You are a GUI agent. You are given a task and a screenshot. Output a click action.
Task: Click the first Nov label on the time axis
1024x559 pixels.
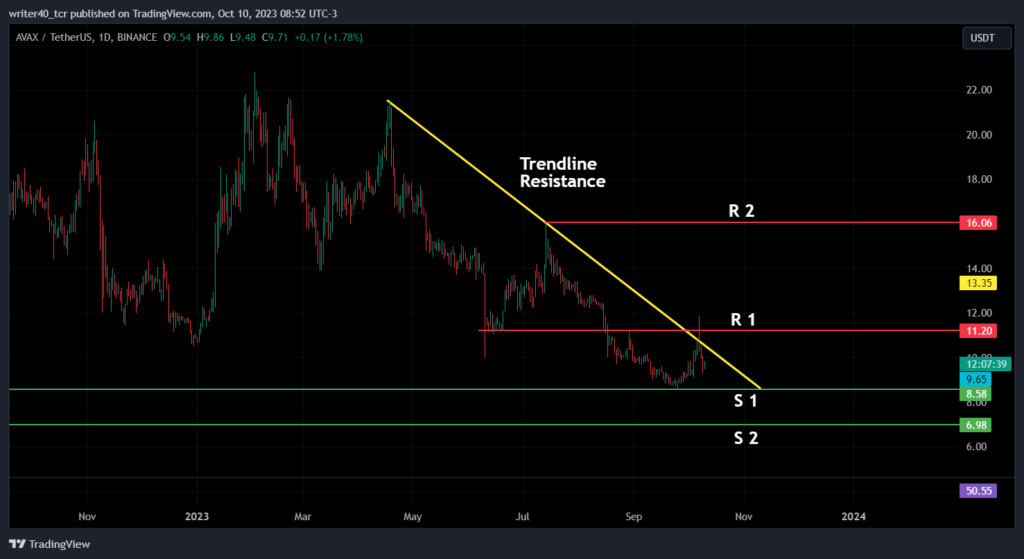click(x=87, y=517)
